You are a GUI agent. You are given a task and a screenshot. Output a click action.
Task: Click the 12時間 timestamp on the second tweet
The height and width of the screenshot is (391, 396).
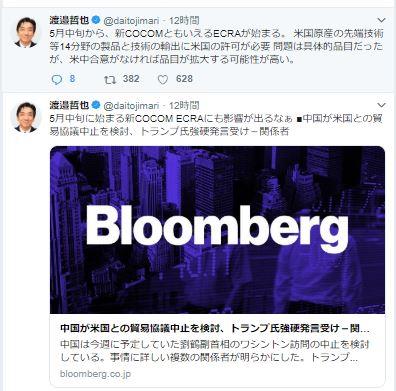click(x=184, y=106)
